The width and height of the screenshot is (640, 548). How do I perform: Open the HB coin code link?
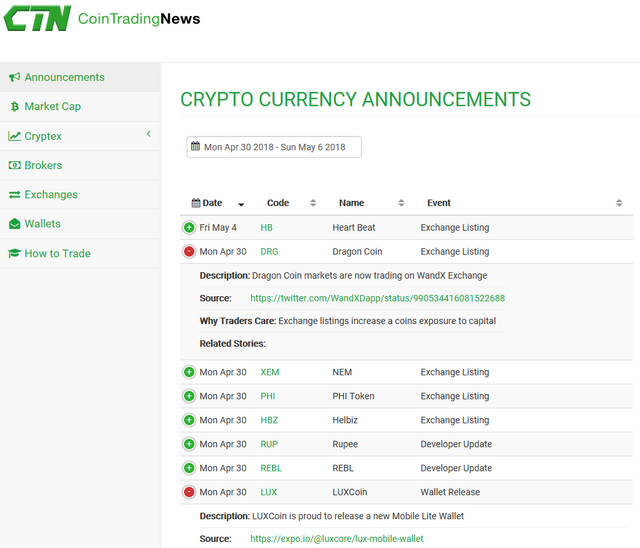pos(267,228)
